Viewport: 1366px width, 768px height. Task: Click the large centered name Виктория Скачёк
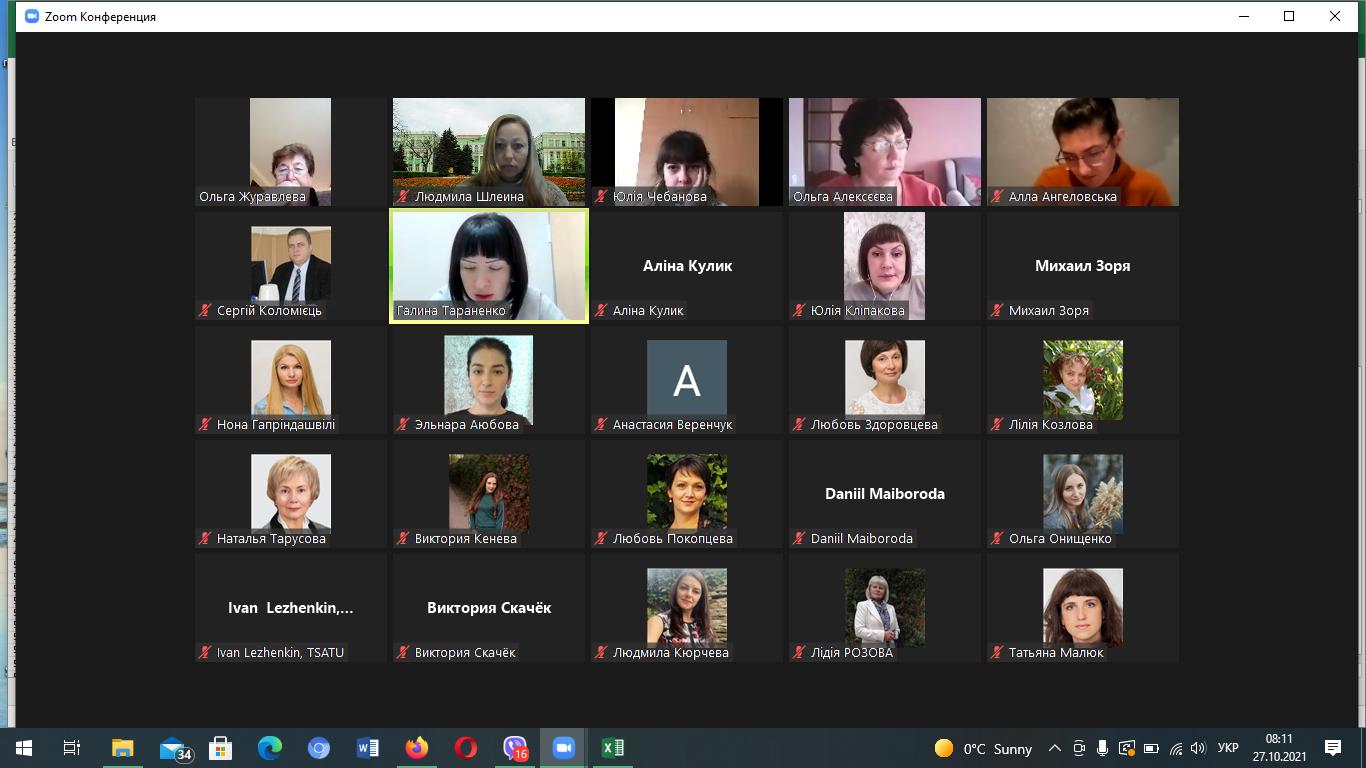point(489,608)
